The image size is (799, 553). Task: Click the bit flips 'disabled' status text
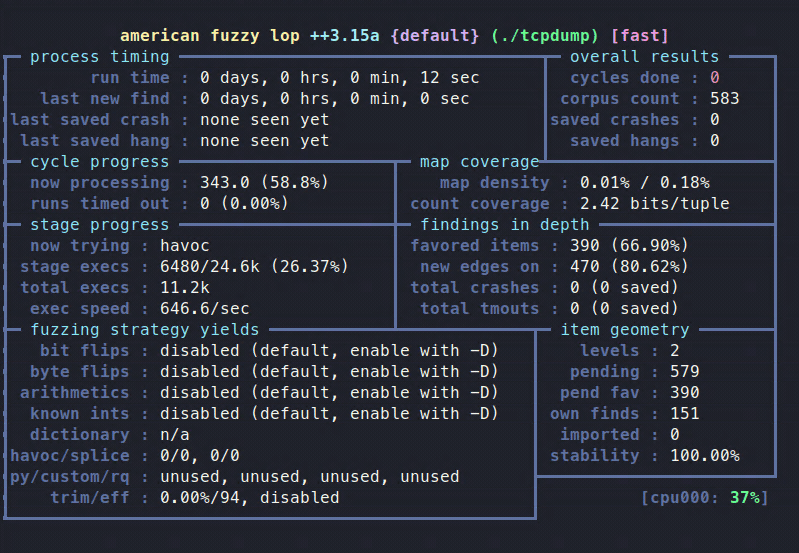point(199,351)
